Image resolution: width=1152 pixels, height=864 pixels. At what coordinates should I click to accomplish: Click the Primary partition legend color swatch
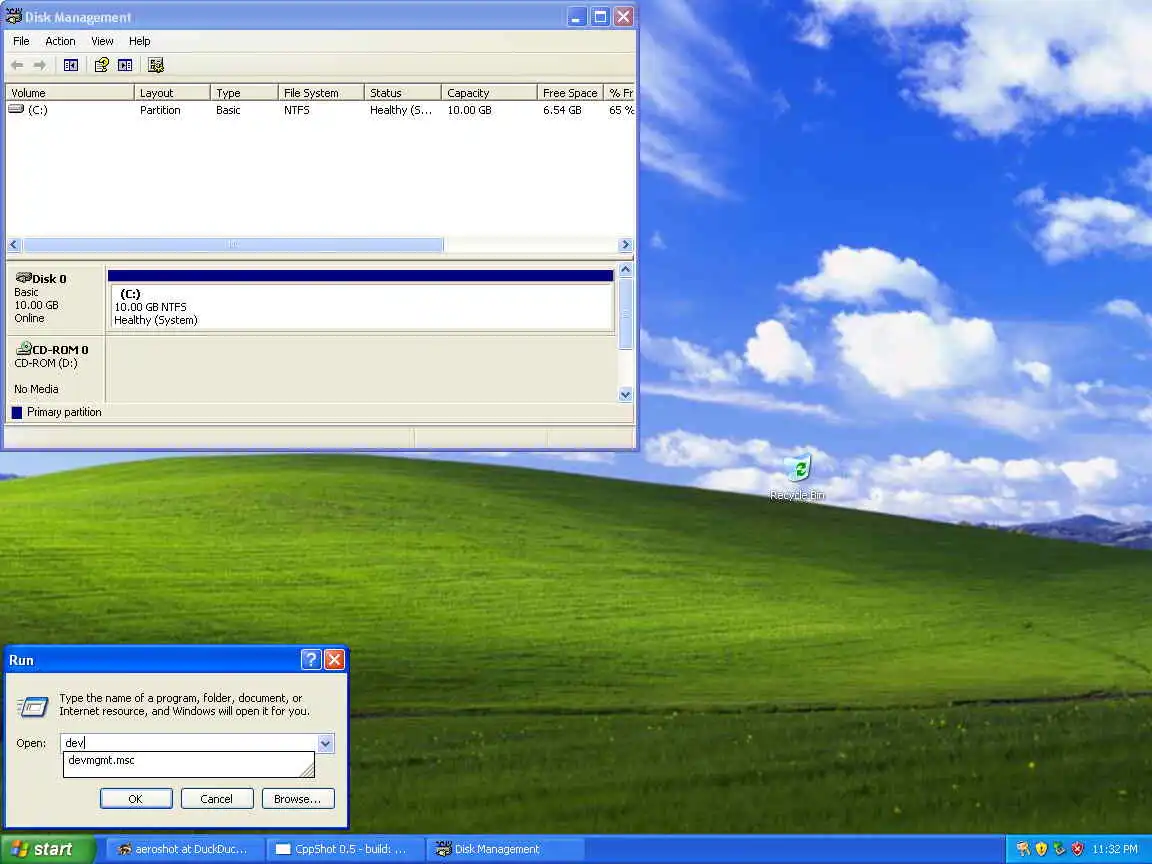pos(17,412)
